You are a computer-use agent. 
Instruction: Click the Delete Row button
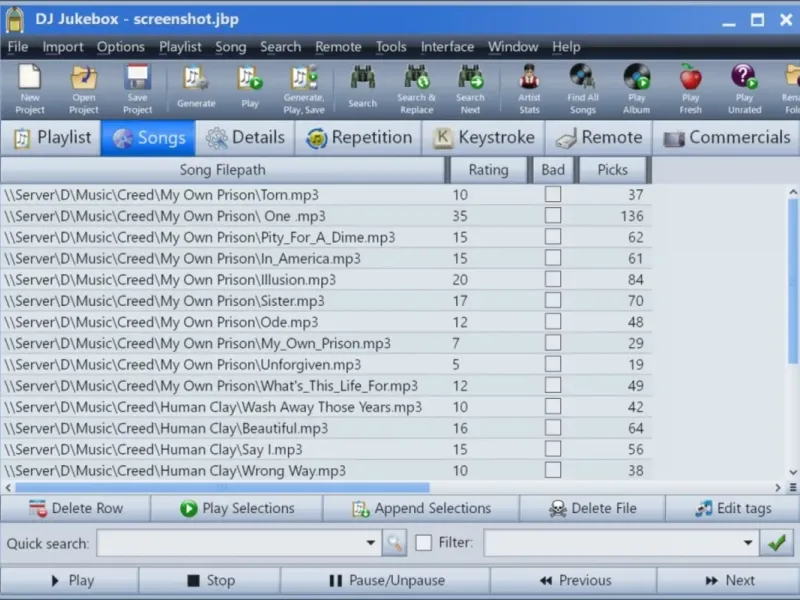76,508
